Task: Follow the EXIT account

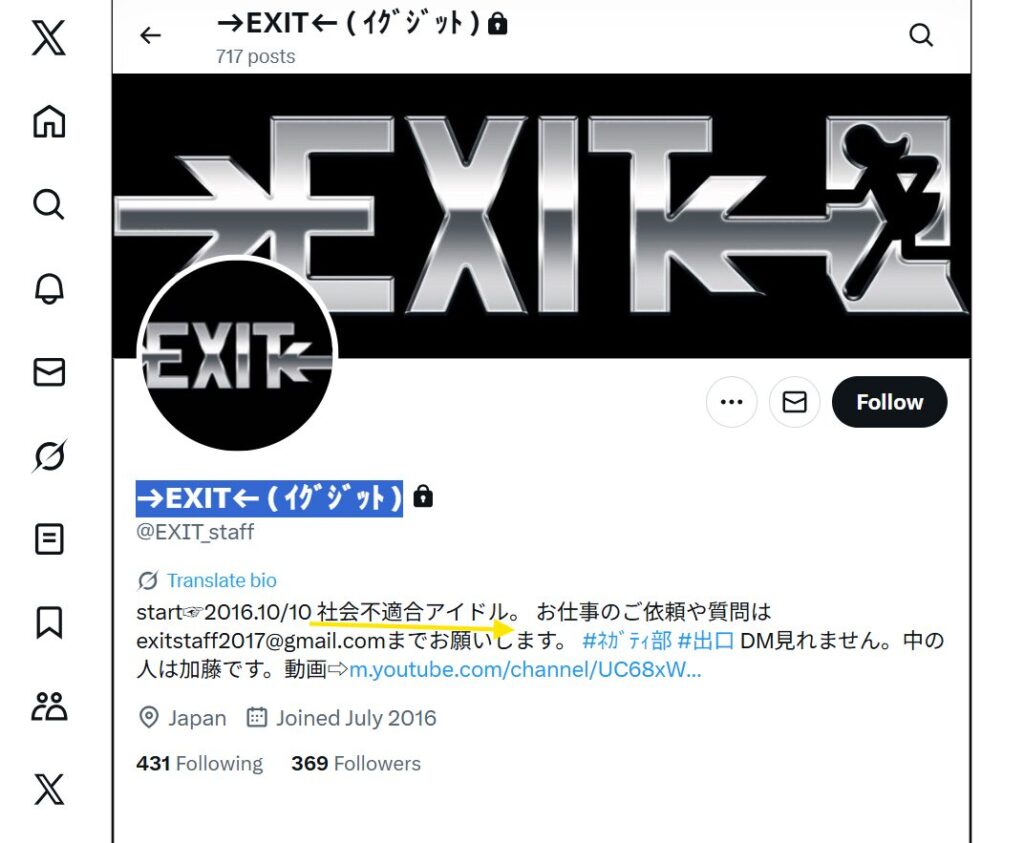Action: click(x=889, y=402)
